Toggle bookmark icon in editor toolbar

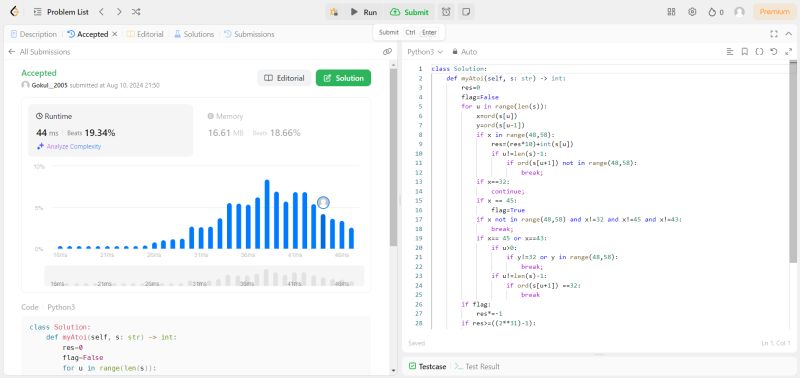[x=745, y=52]
